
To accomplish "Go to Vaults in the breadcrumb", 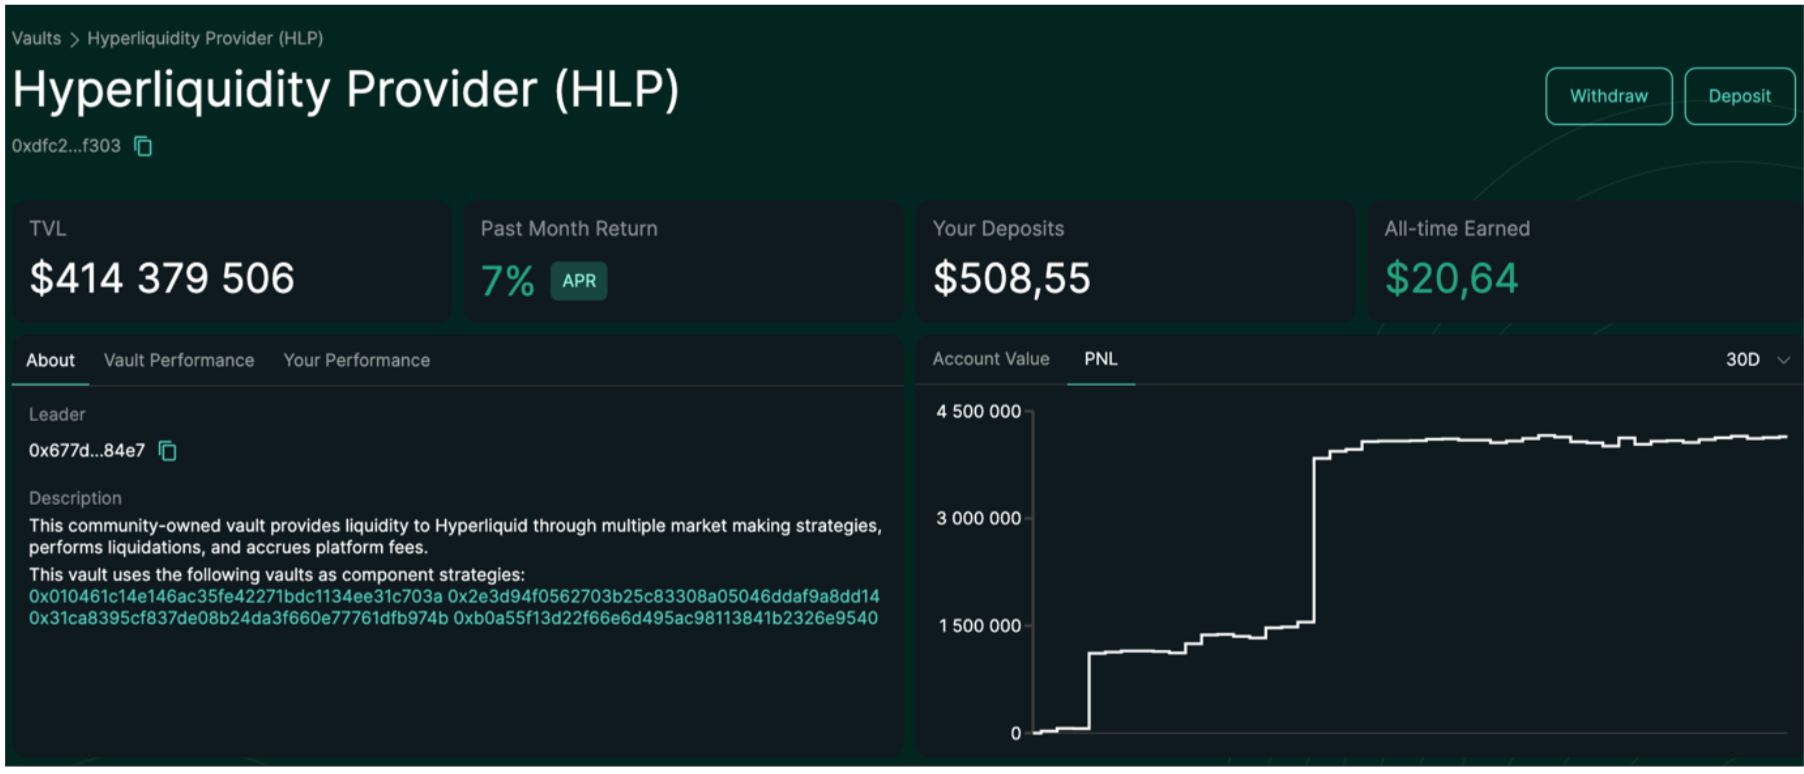I will (x=36, y=38).
